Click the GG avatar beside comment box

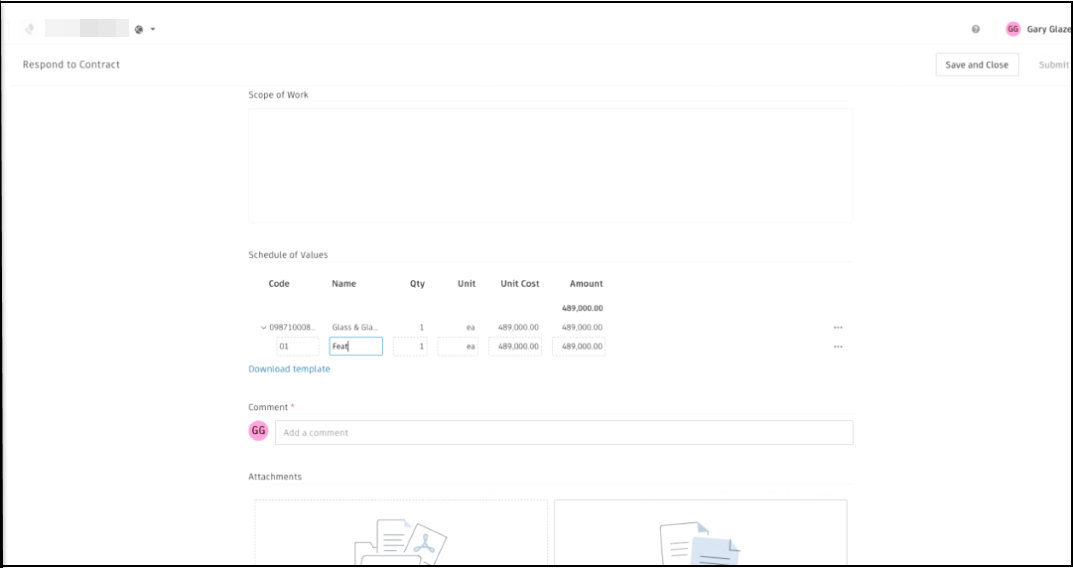point(258,430)
